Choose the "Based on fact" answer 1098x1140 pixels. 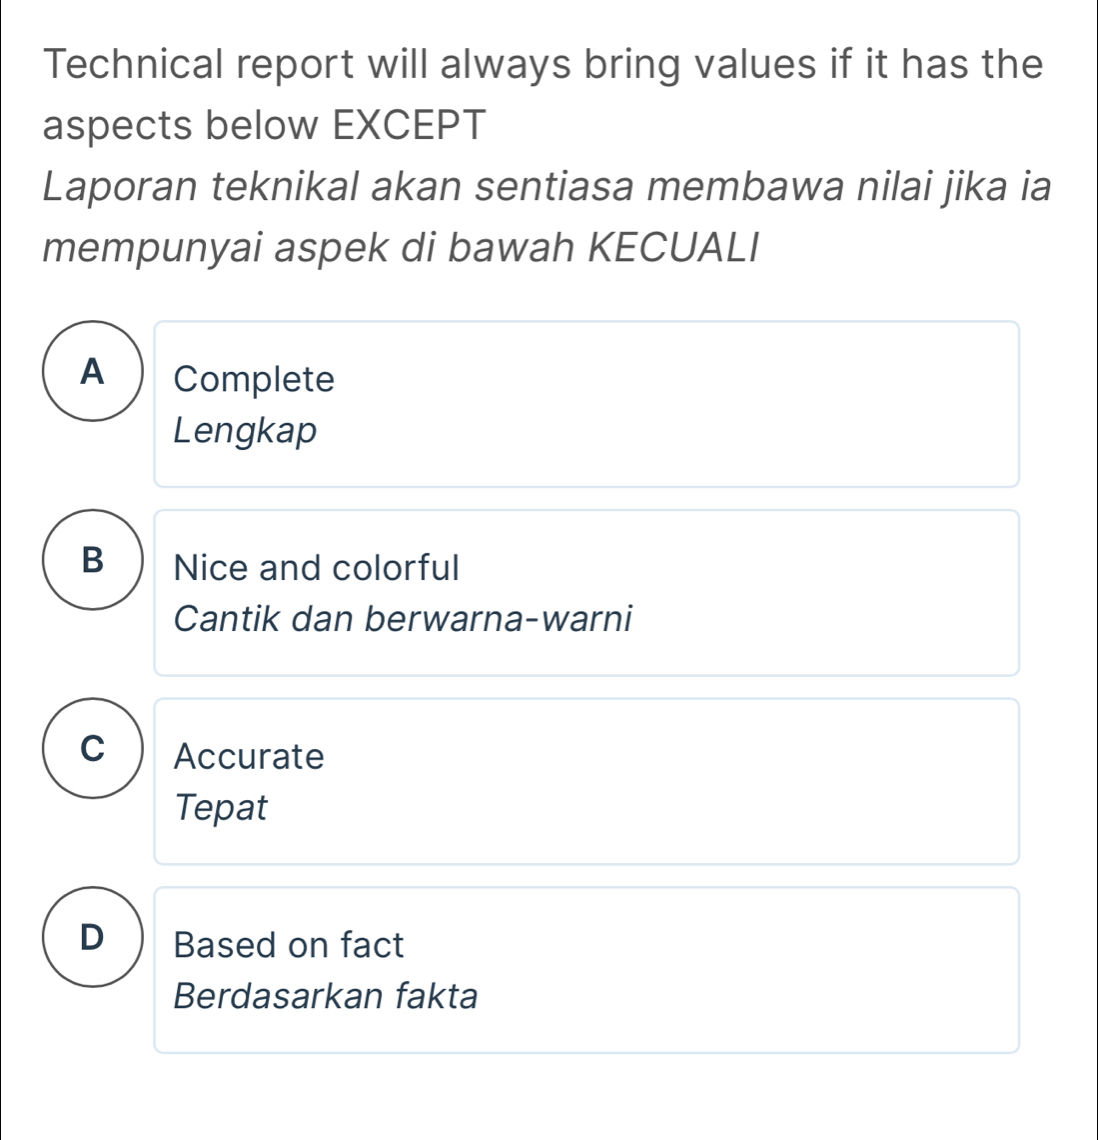click(288, 945)
